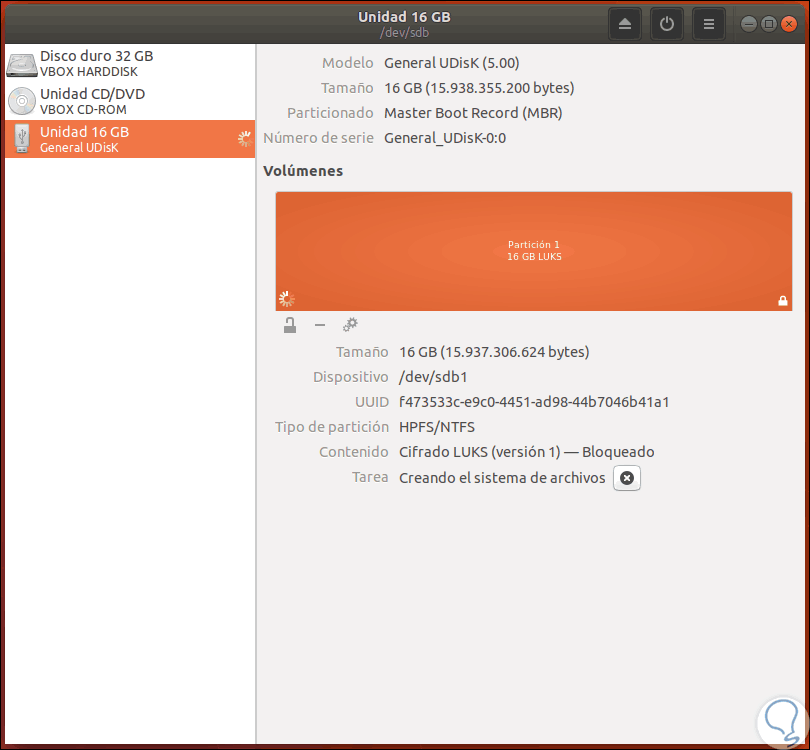Click drive size 16 GB (15.938.355.200 bytes)
Image resolution: width=810 pixels, height=750 pixels.
pyautogui.click(x=479, y=88)
